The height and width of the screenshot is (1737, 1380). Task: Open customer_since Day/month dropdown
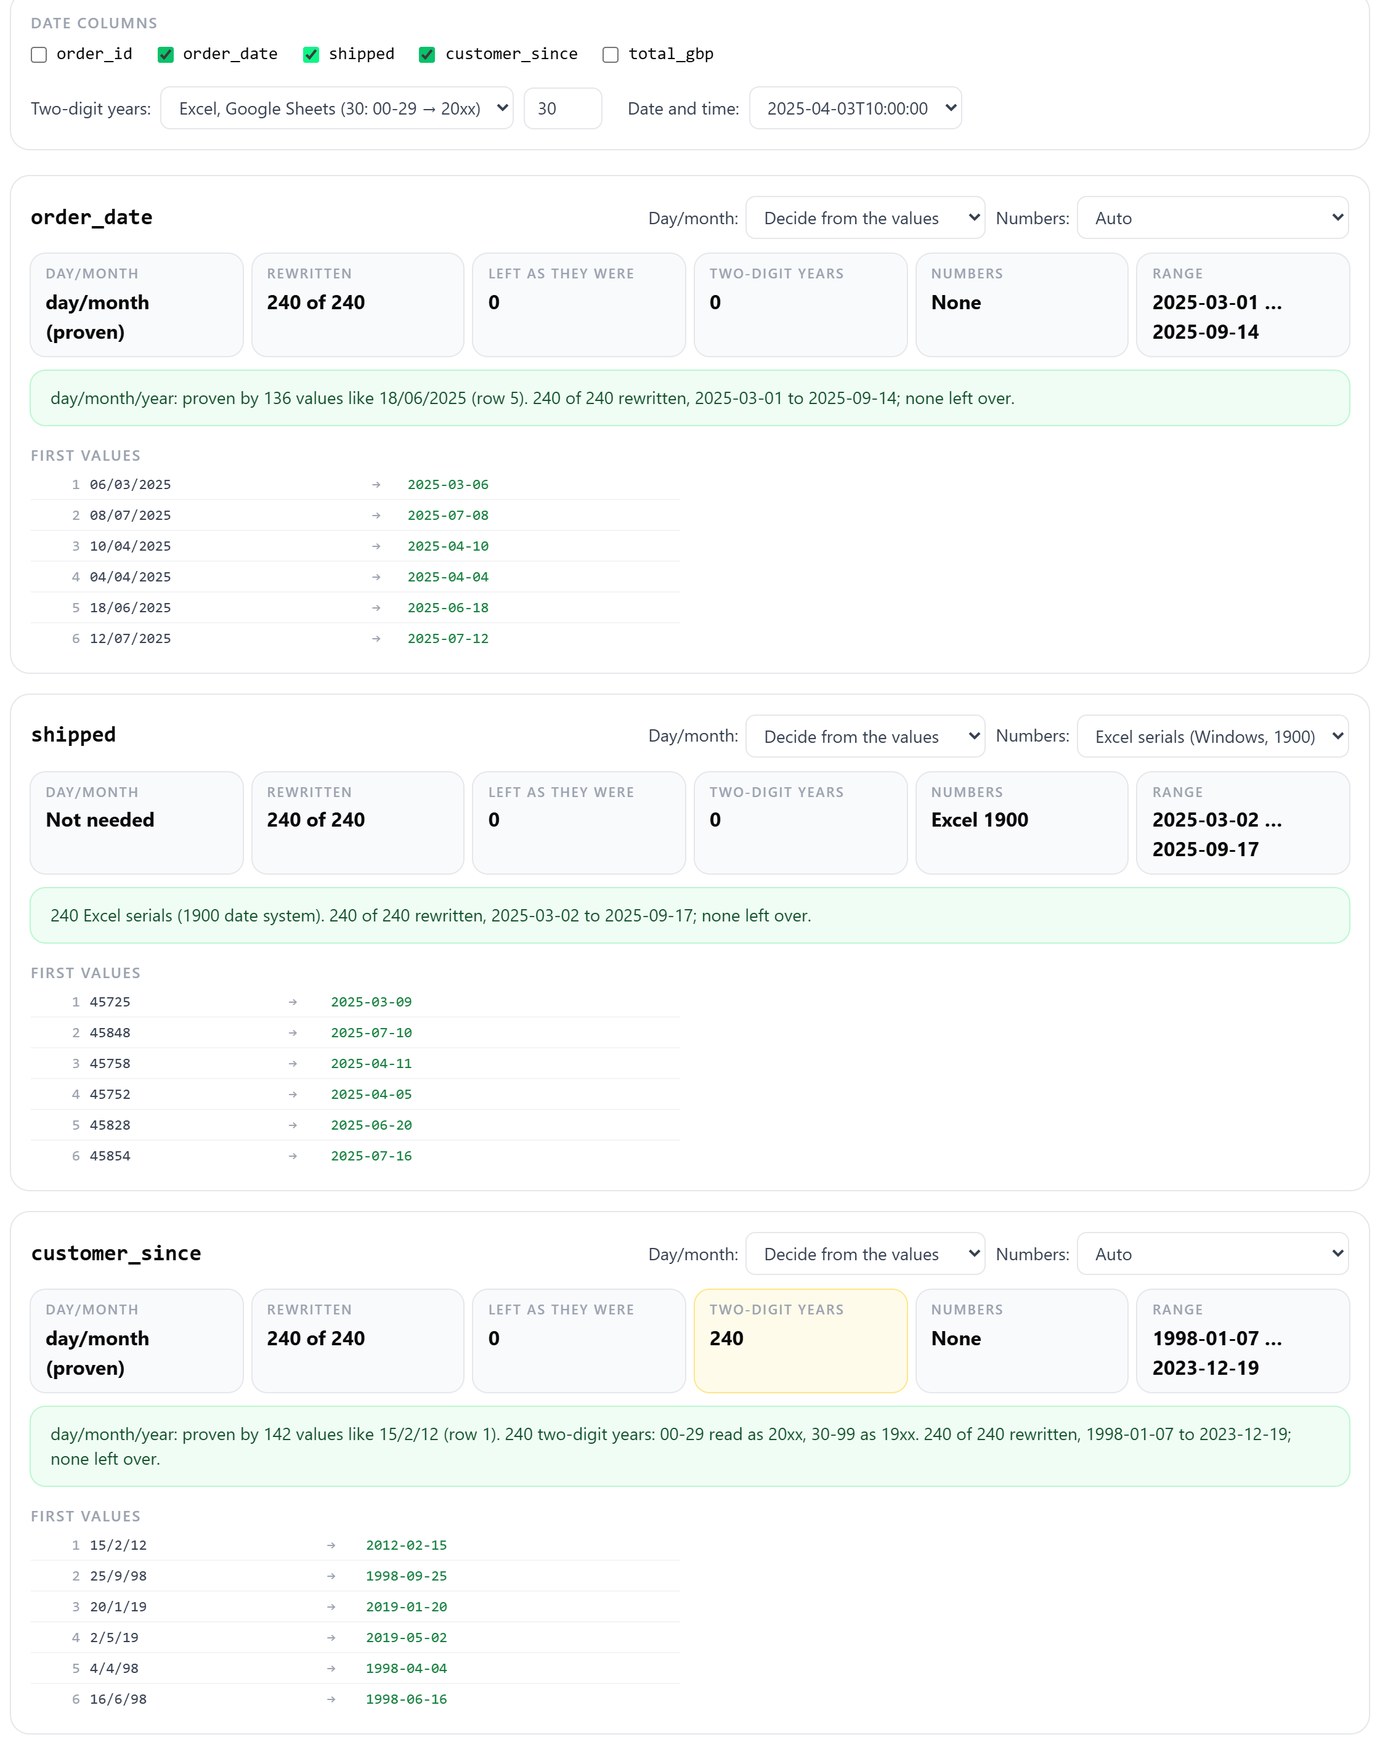pyautogui.click(x=865, y=1254)
